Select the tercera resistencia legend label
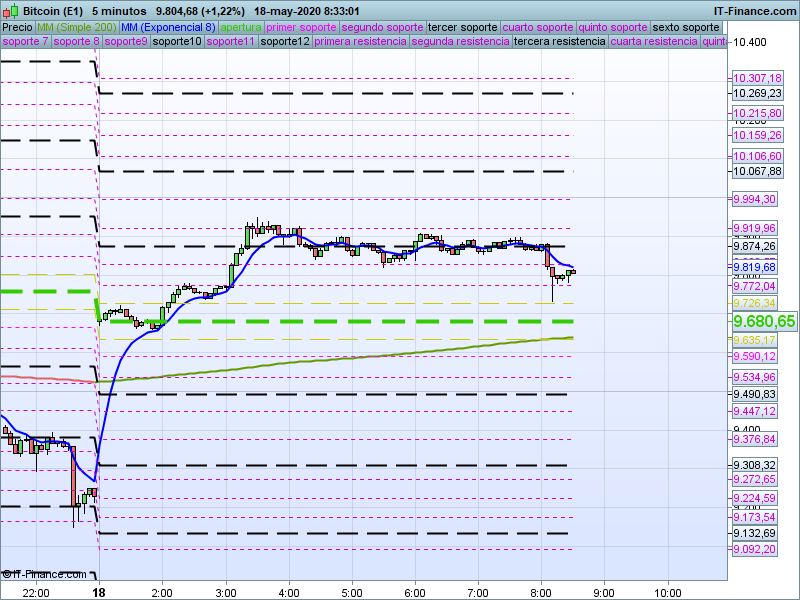The image size is (800, 600). (559, 42)
